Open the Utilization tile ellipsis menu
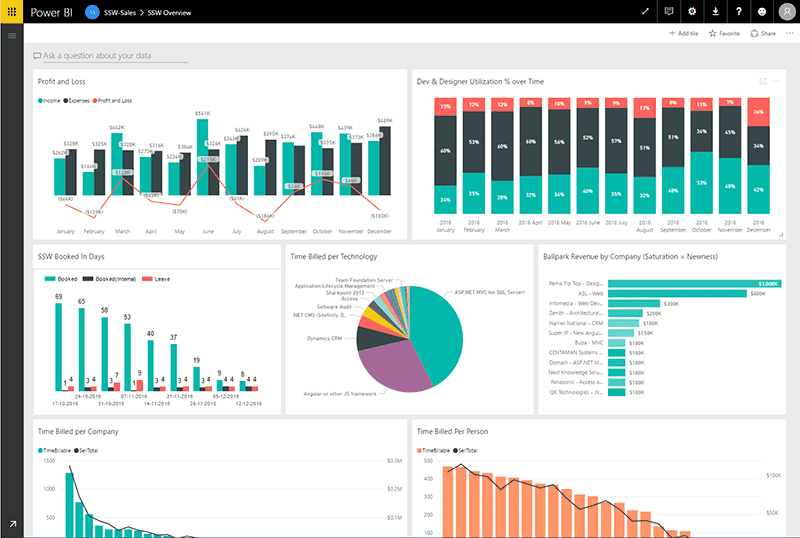The height and width of the screenshot is (538, 800). (x=776, y=81)
